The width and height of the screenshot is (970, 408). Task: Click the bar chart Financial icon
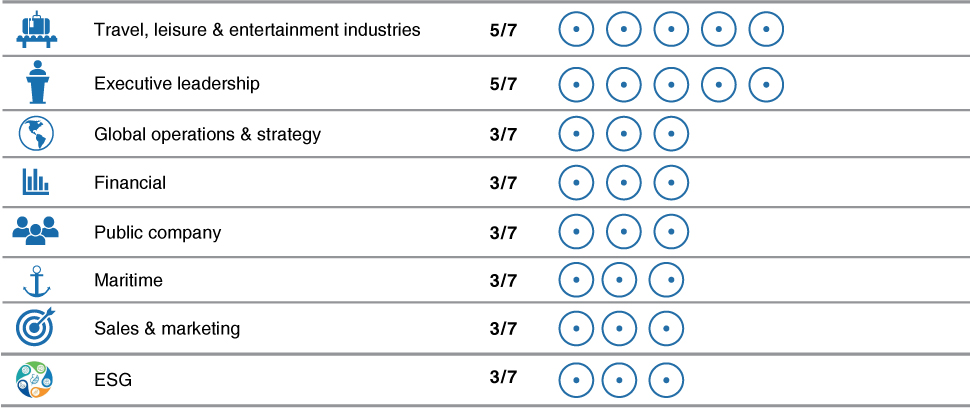click(36, 182)
